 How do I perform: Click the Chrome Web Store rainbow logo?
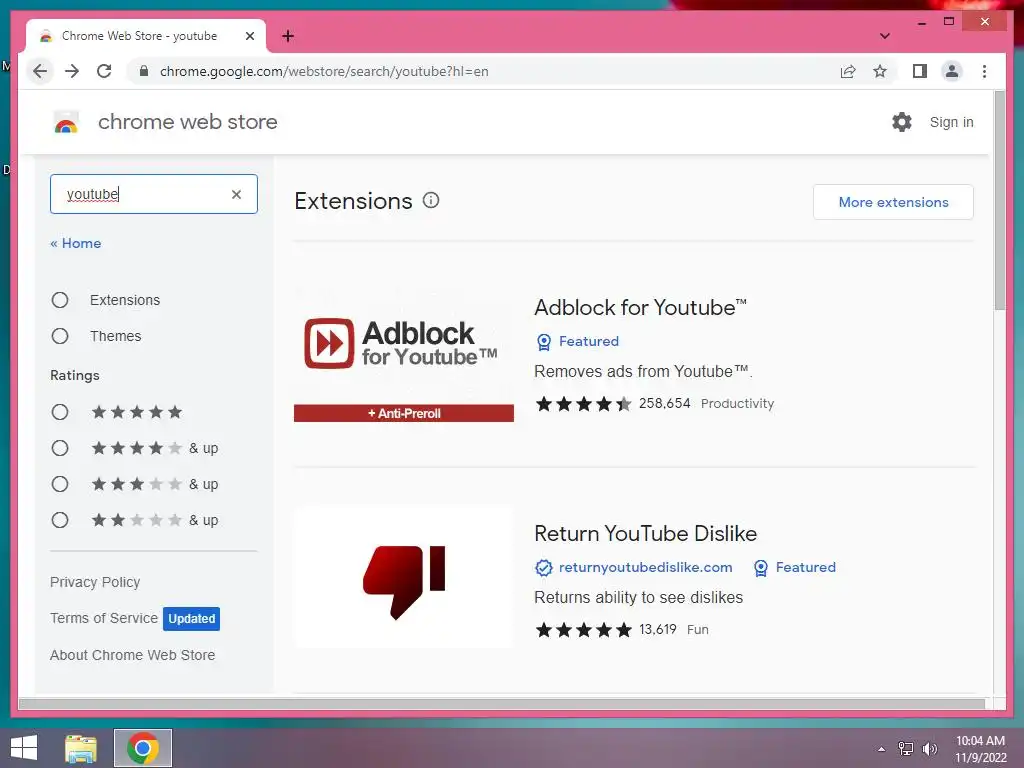click(66, 122)
